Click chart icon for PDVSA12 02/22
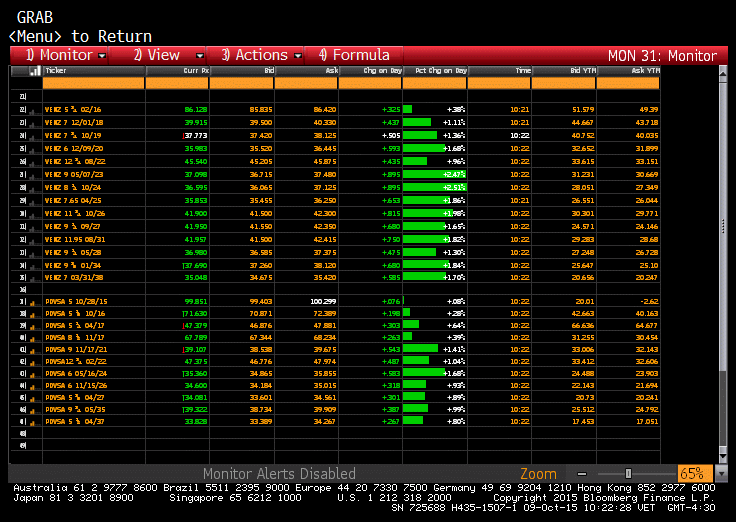 (33, 363)
